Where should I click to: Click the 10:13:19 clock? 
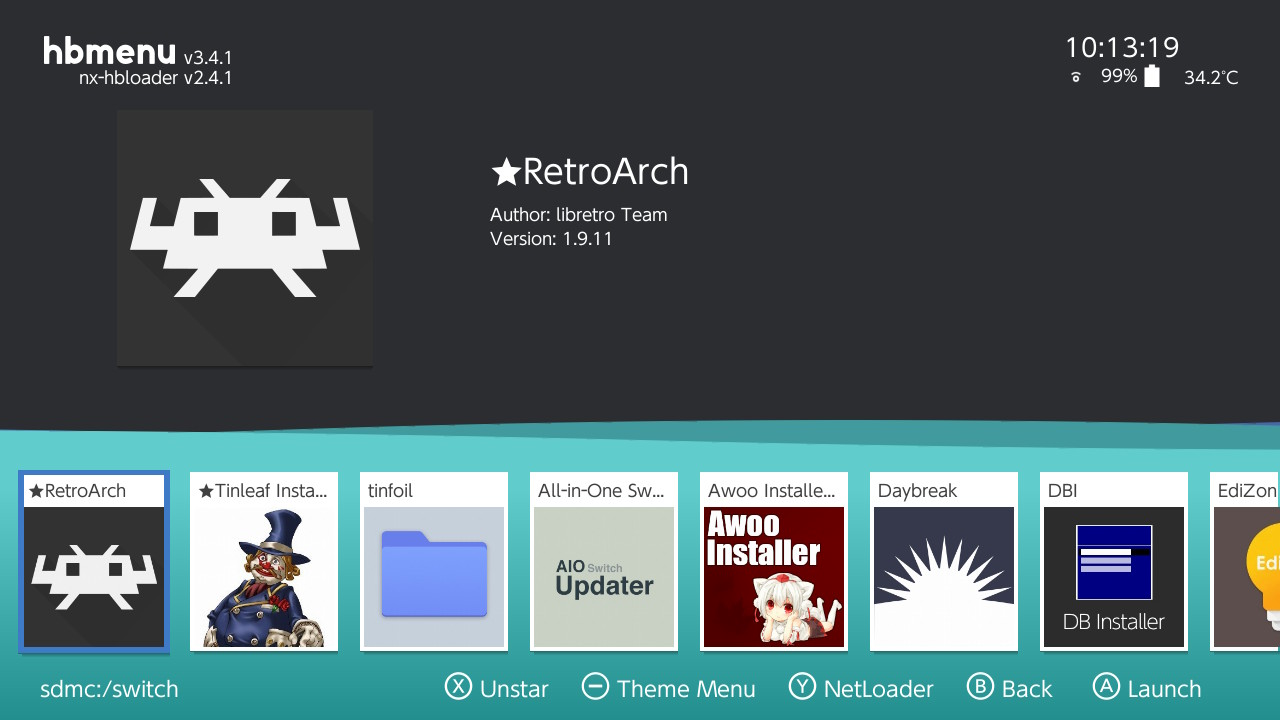tap(1122, 47)
